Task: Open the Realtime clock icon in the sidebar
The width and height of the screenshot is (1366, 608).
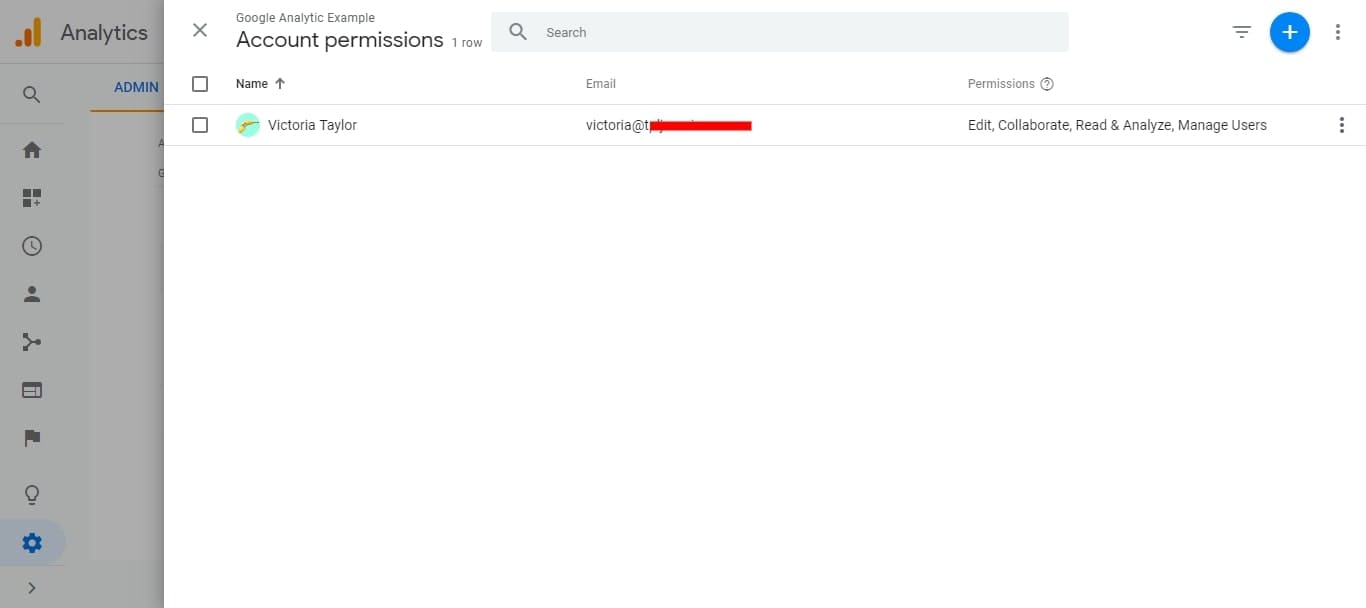Action: (x=32, y=246)
